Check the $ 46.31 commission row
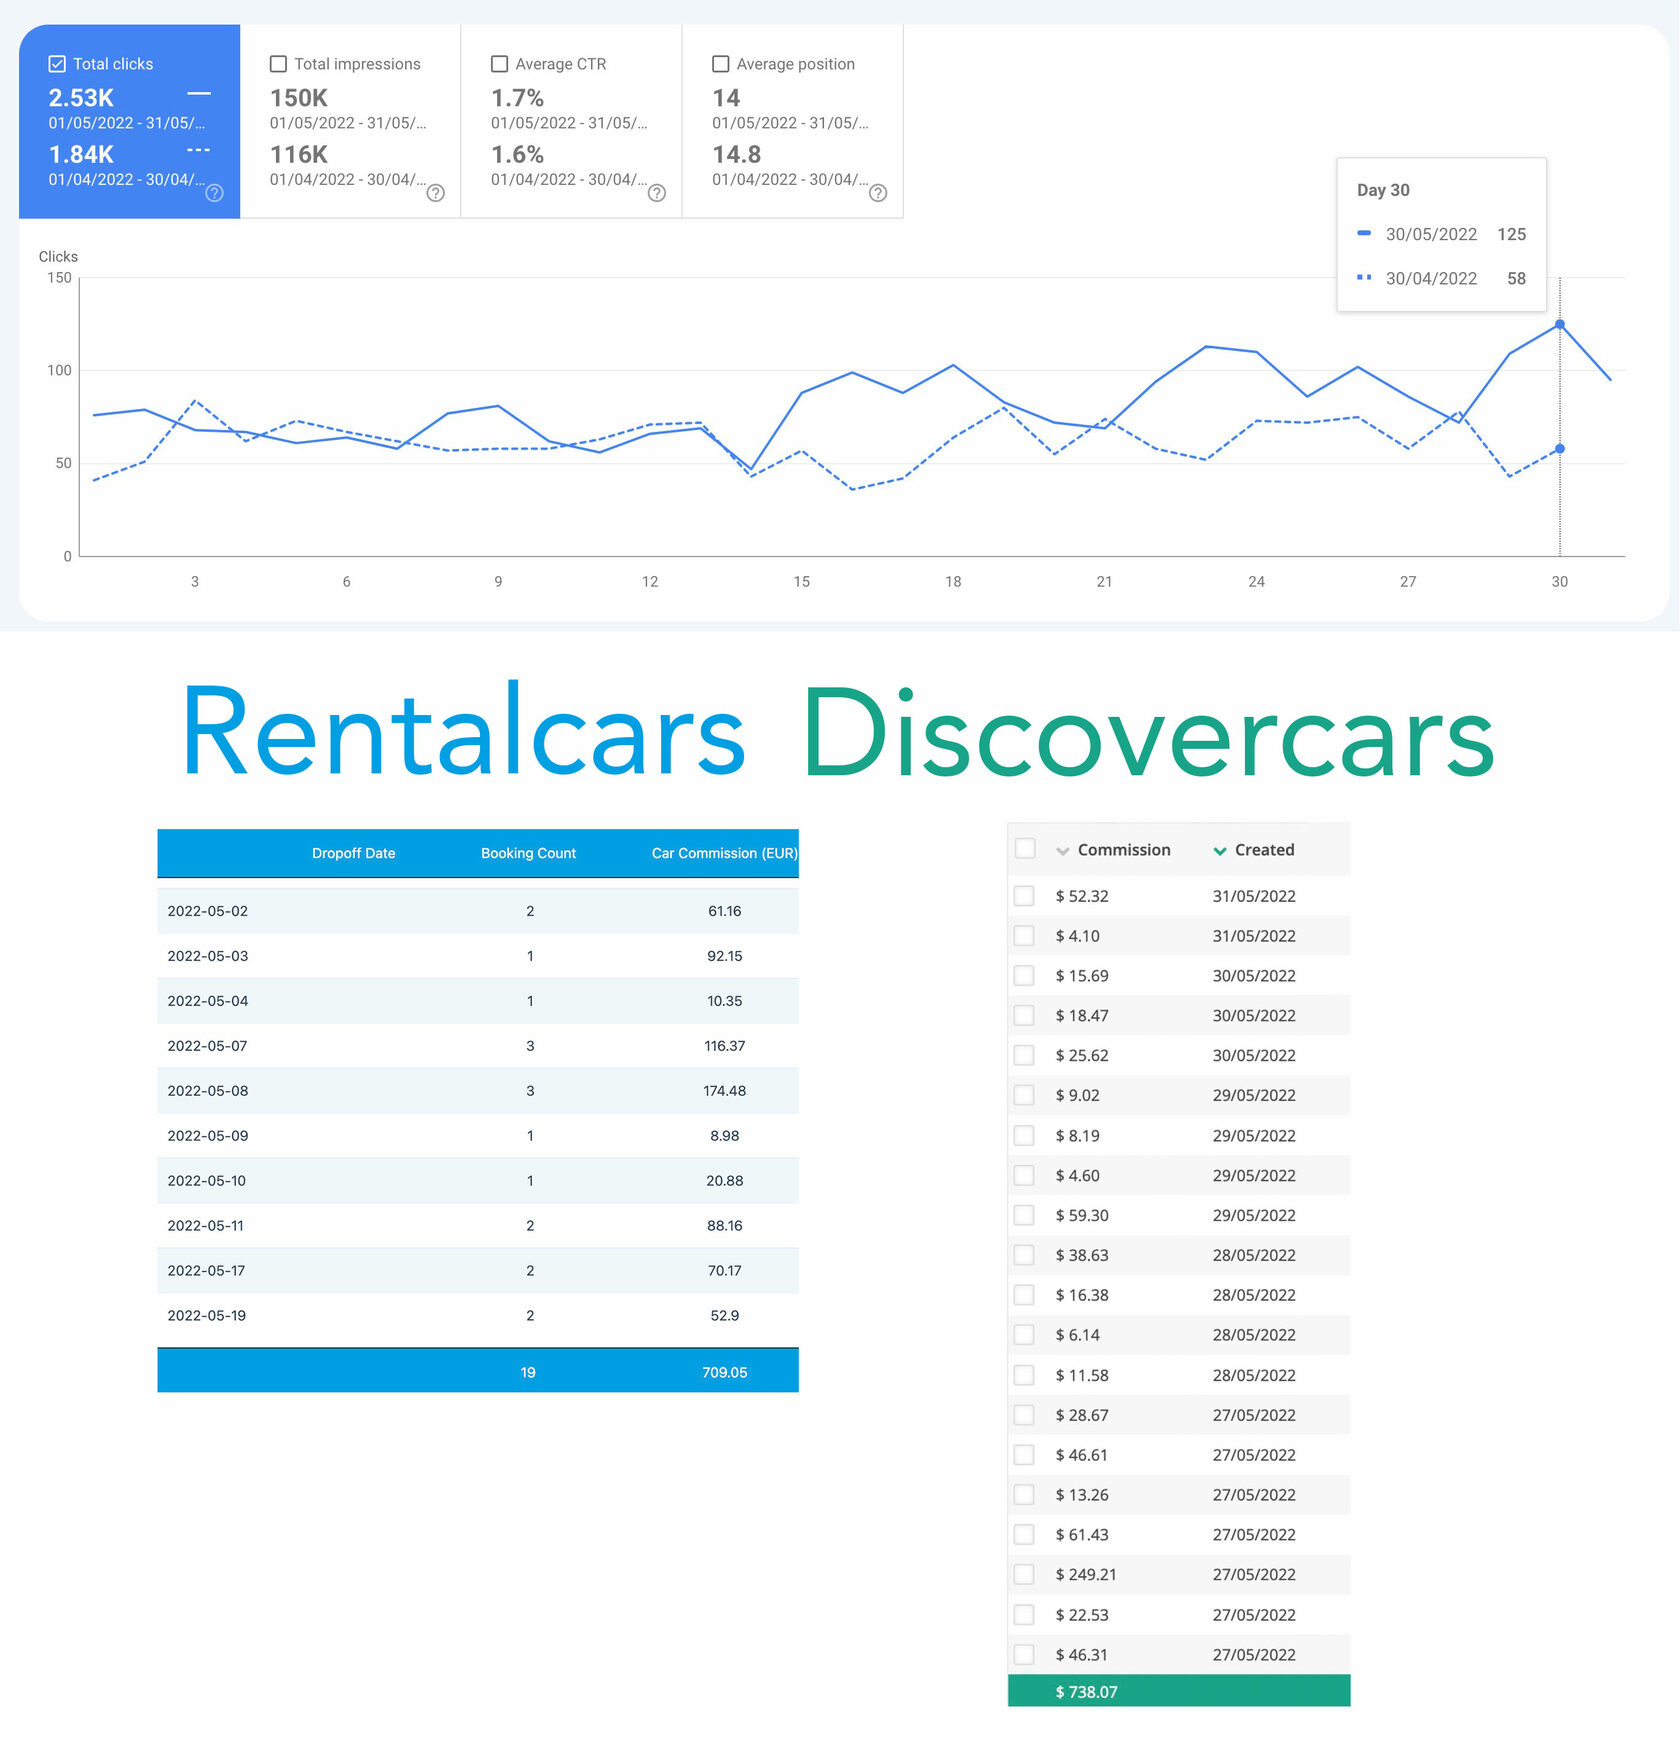Image resolution: width=1680 pixels, height=1747 pixels. (1024, 1654)
